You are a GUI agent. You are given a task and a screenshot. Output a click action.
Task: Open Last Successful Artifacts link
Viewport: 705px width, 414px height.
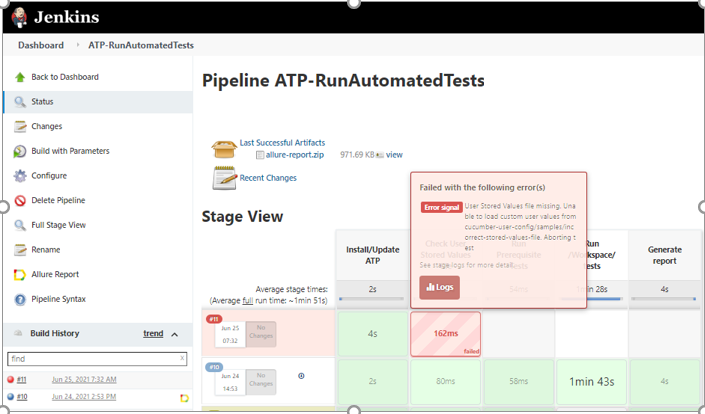pyautogui.click(x=282, y=142)
